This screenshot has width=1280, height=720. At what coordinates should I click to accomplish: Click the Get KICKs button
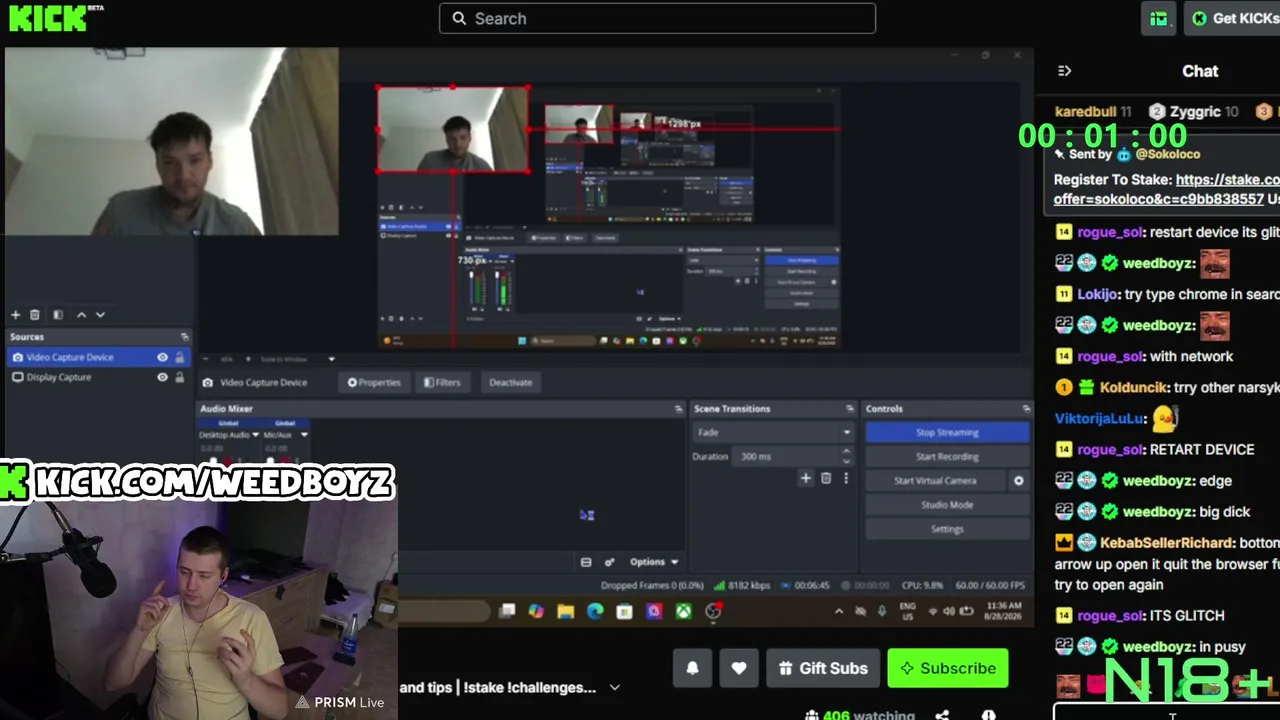[x=1233, y=18]
